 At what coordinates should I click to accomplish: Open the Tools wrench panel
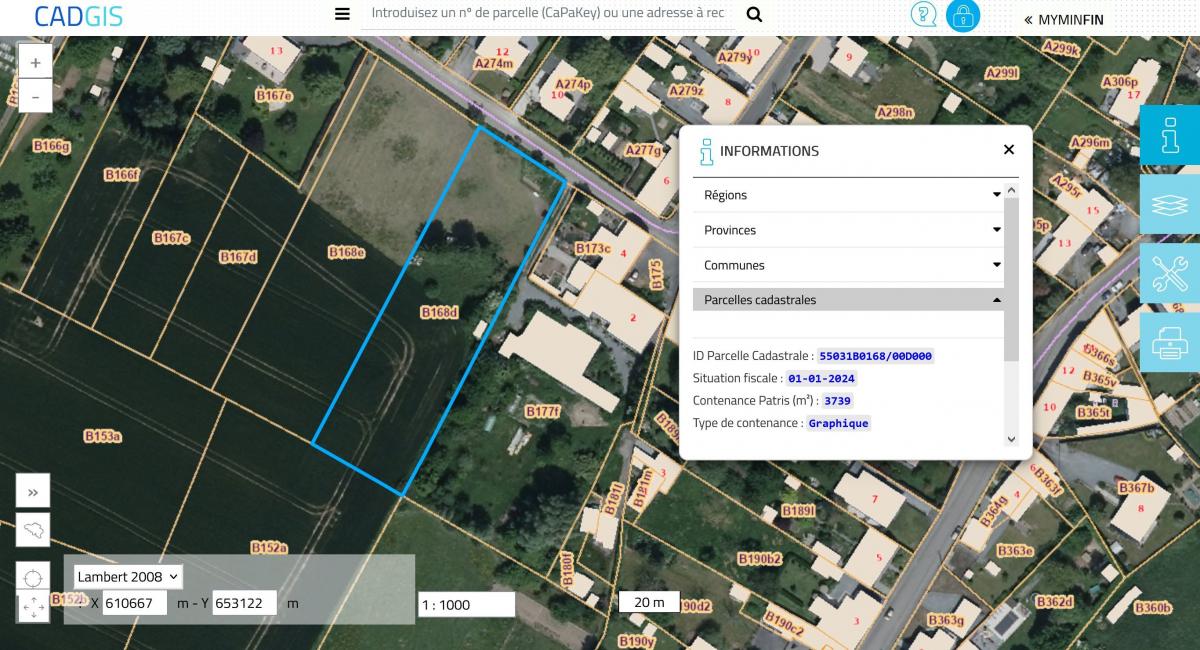point(1169,273)
